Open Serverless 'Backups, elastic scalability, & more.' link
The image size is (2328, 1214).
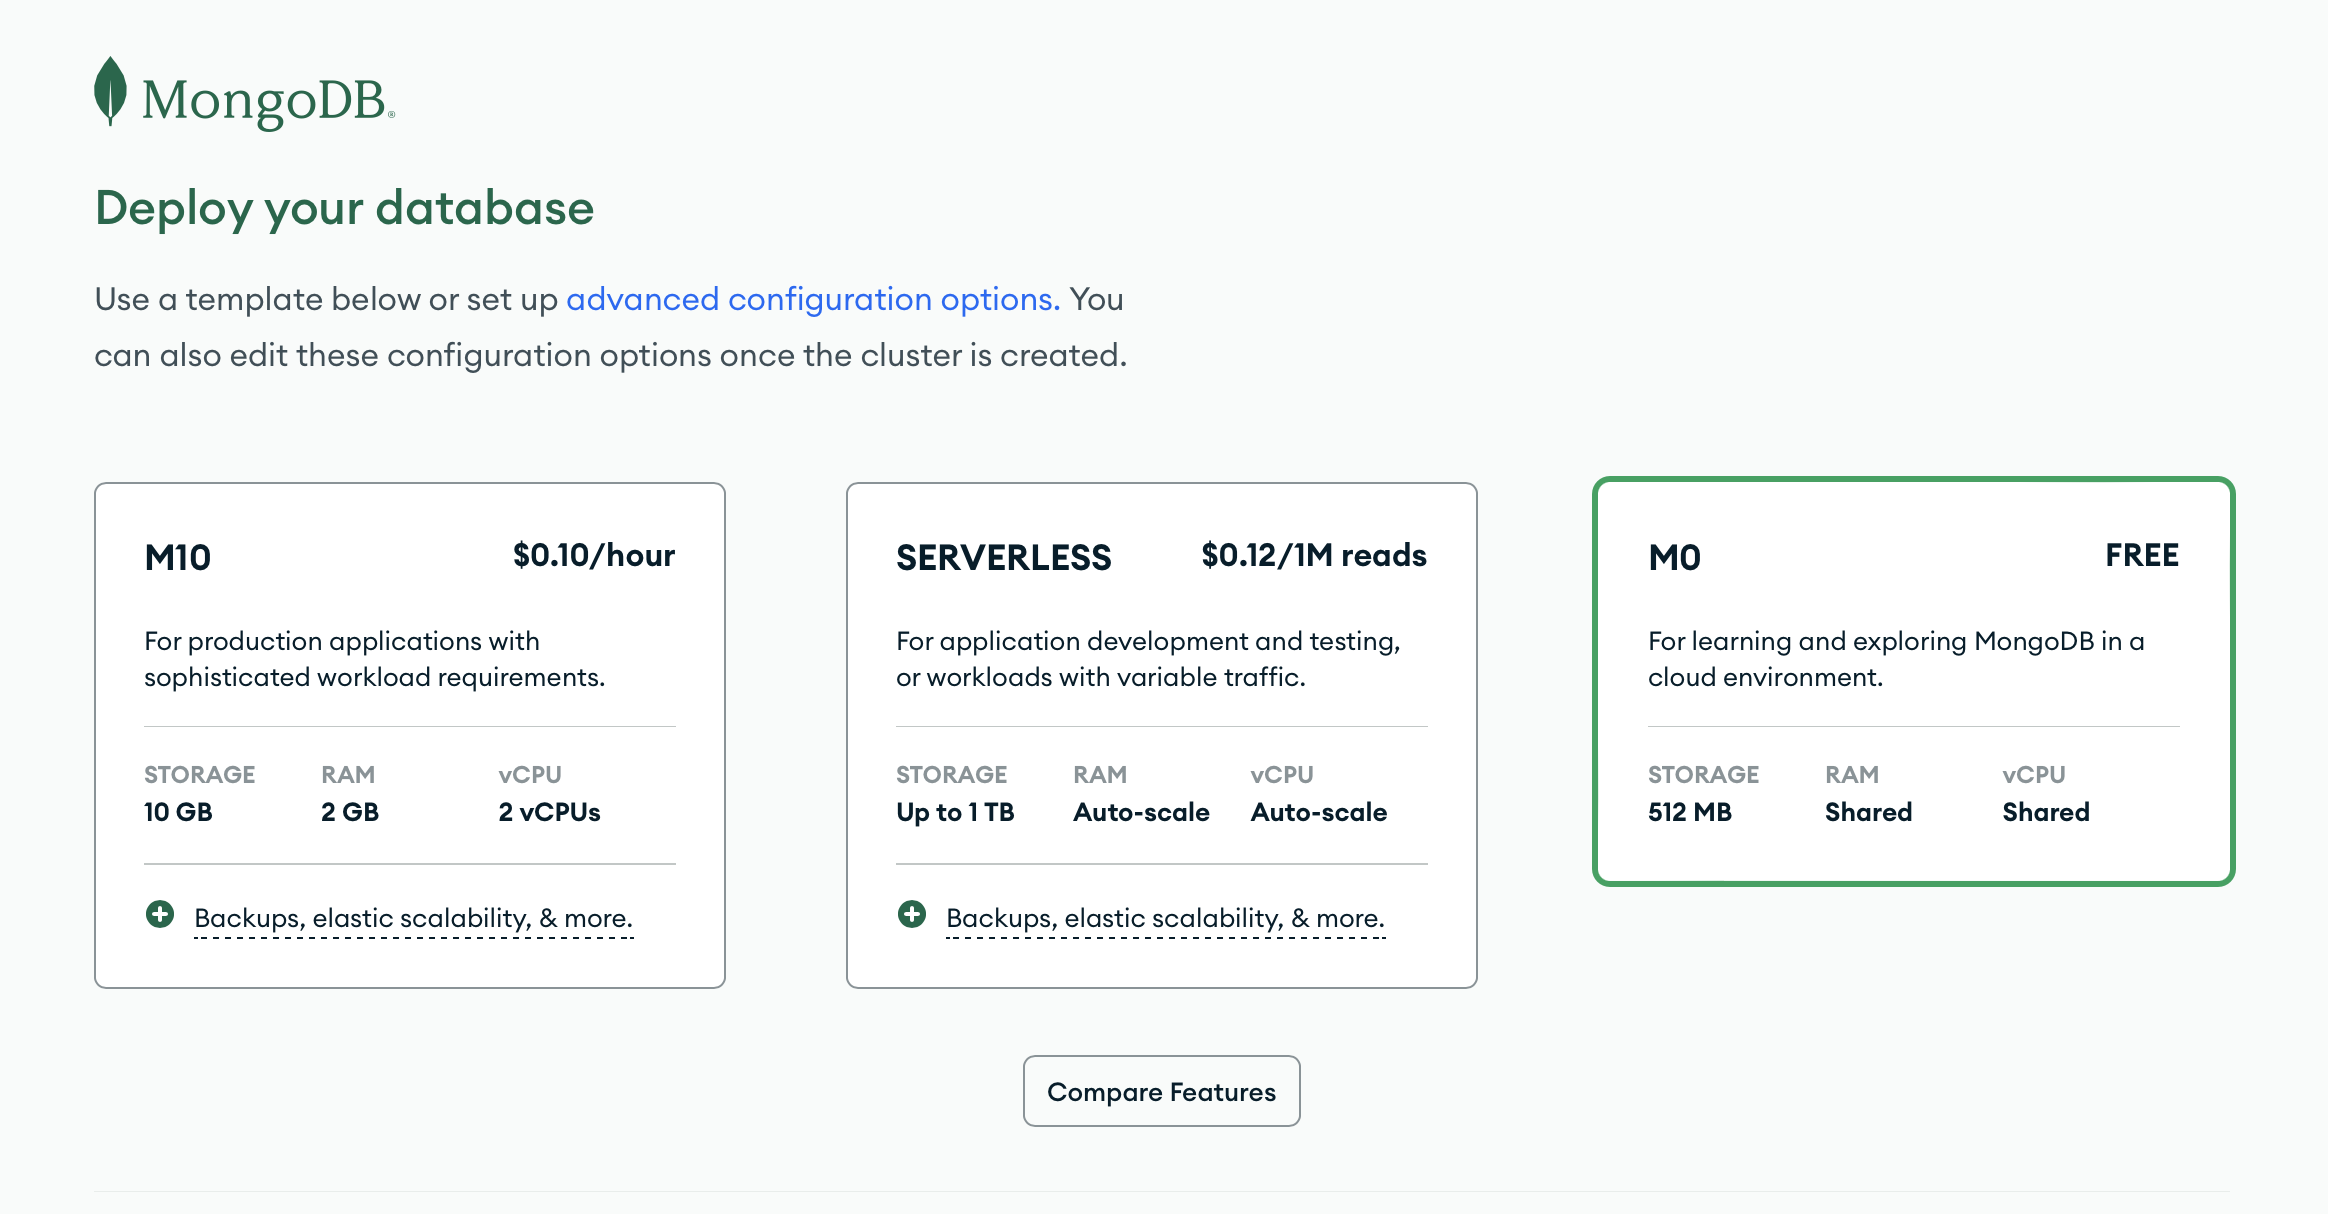pos(1165,918)
